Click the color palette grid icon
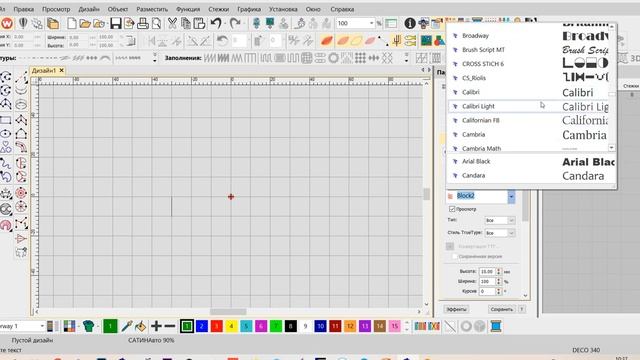The width and height of the screenshot is (640, 360). tap(69, 326)
